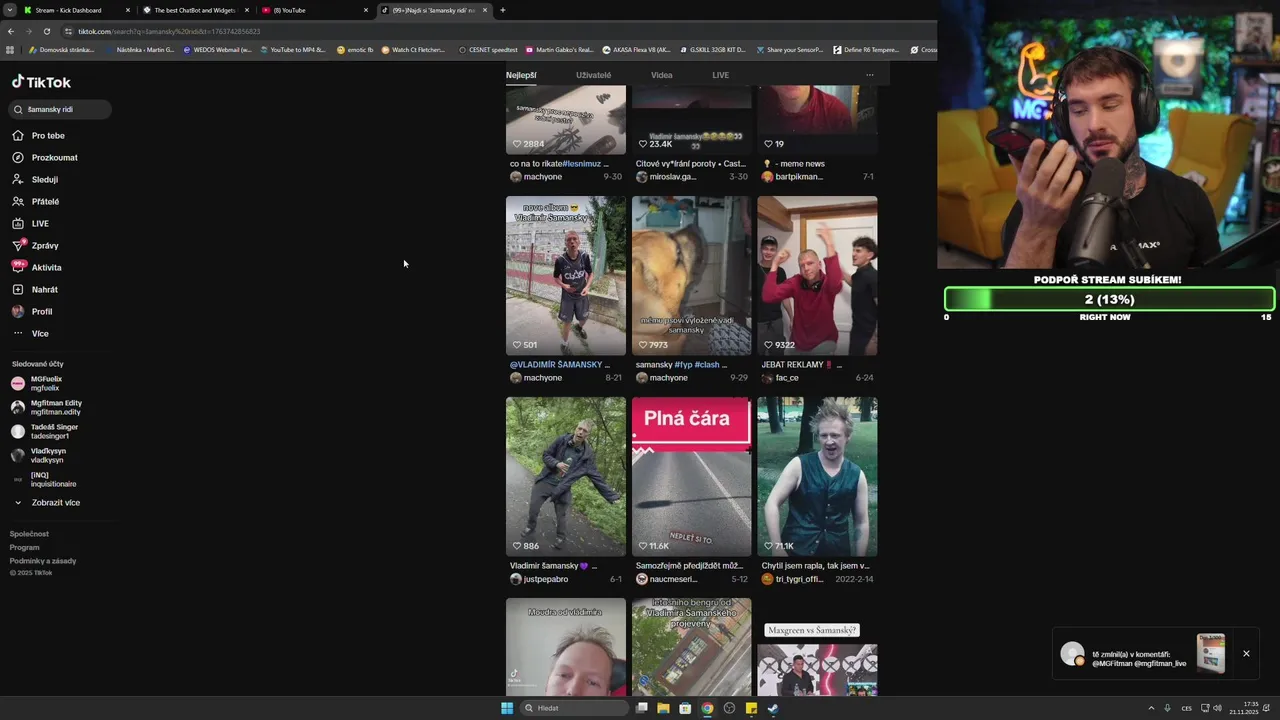Open the tab search dropdown arrow
The width and height of the screenshot is (1280, 720).
pos(8,10)
